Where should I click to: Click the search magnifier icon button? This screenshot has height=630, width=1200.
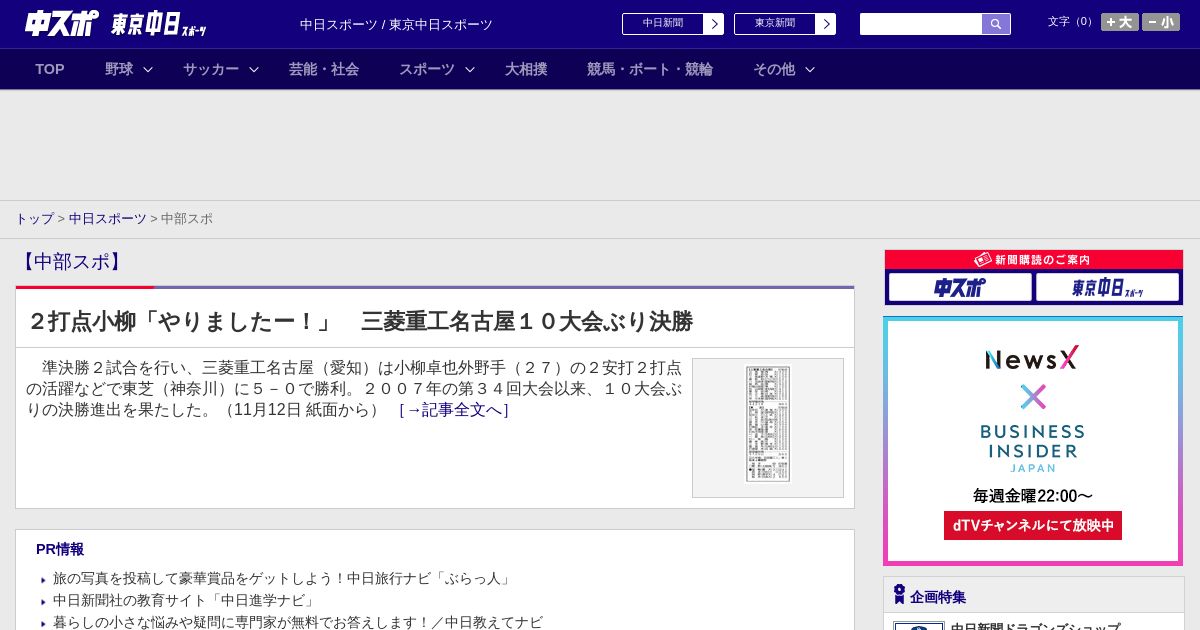995,24
